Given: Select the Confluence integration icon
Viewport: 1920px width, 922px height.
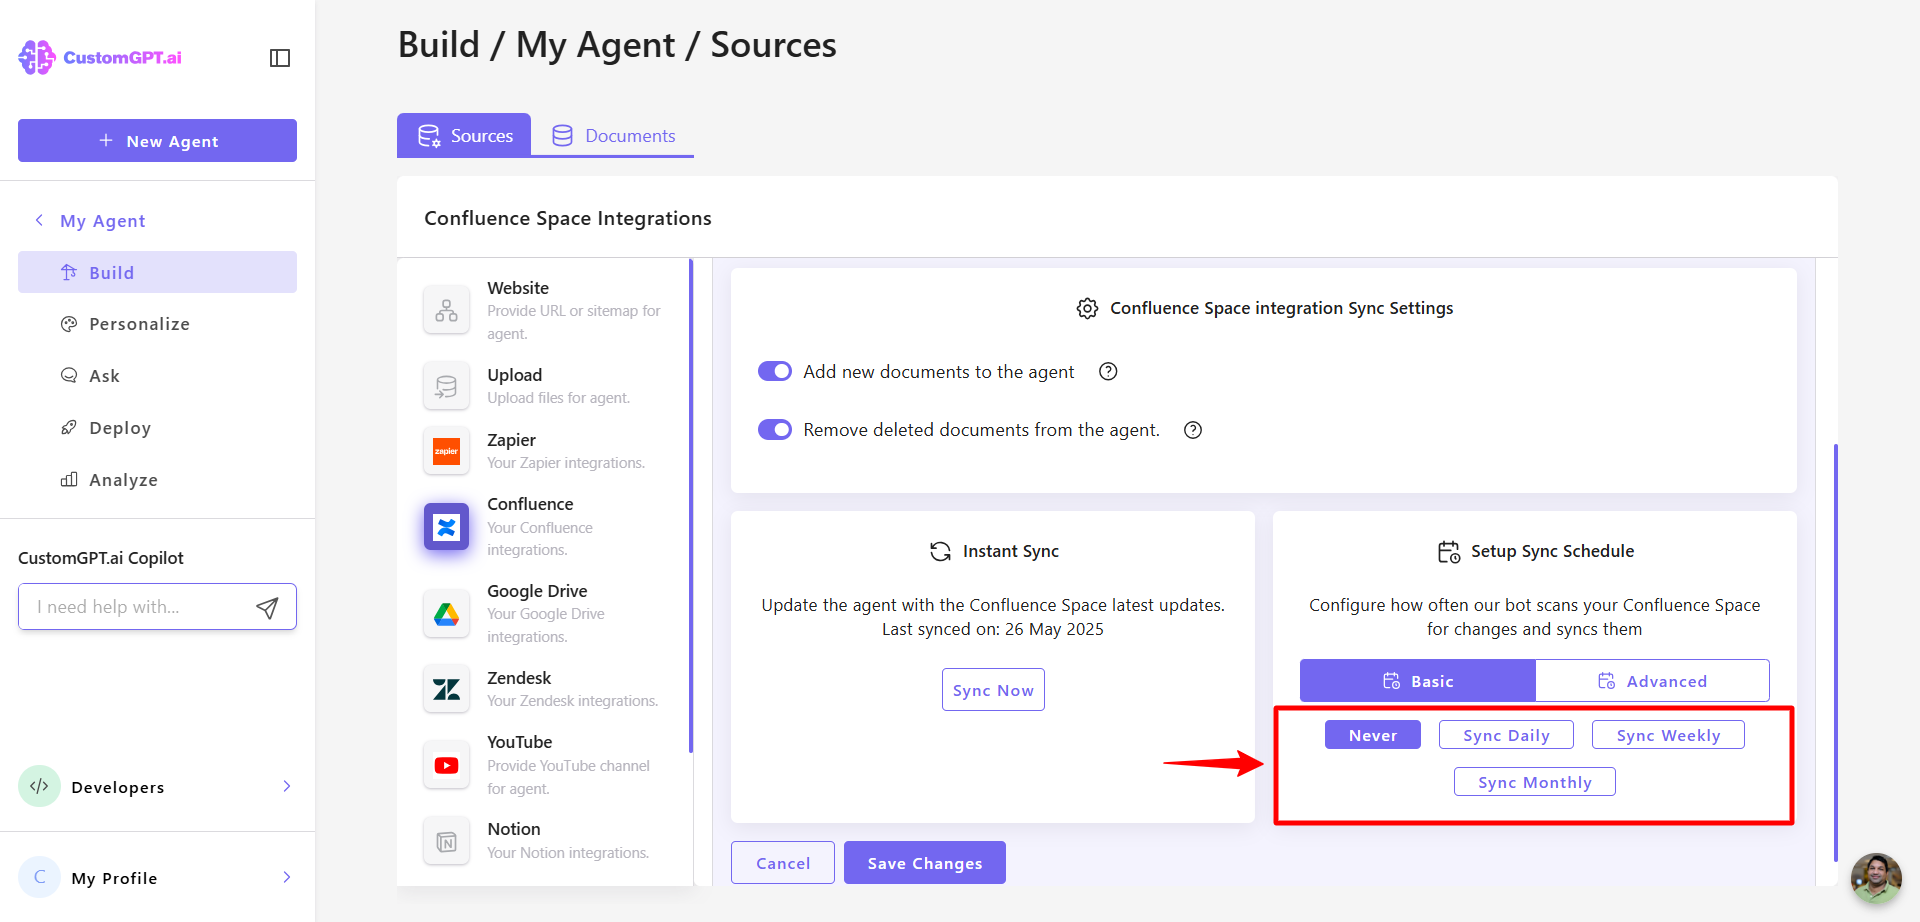Looking at the screenshot, I should 446,526.
